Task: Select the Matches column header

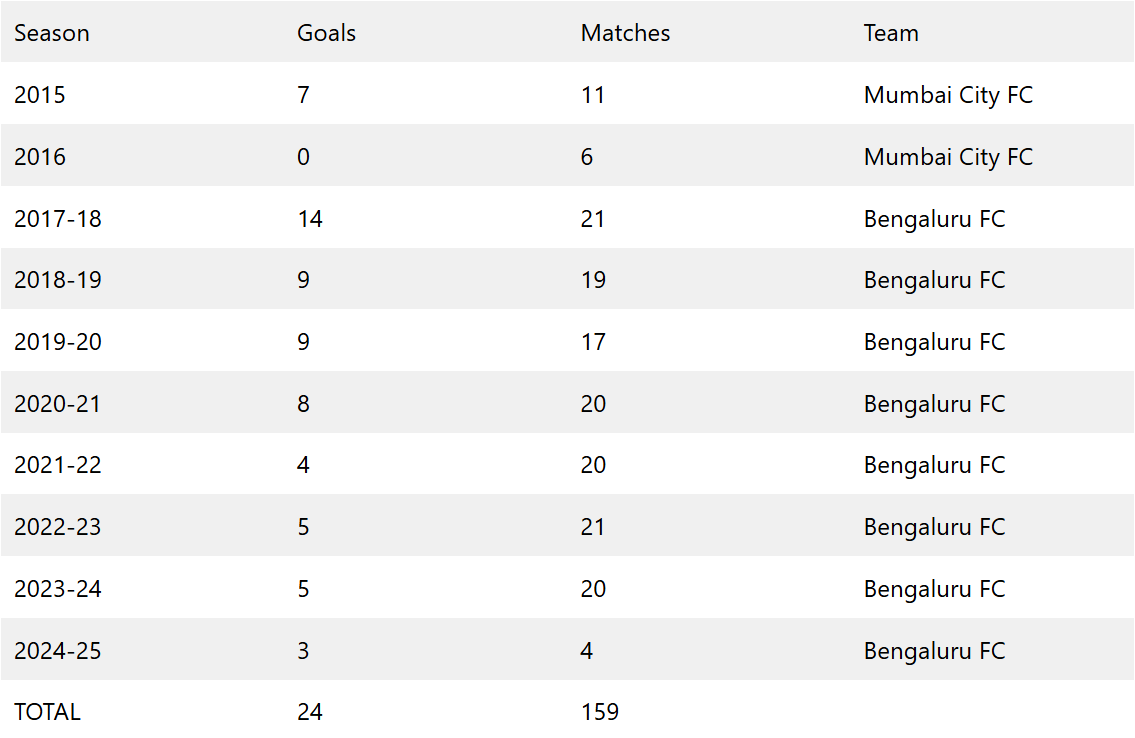Action: (625, 33)
